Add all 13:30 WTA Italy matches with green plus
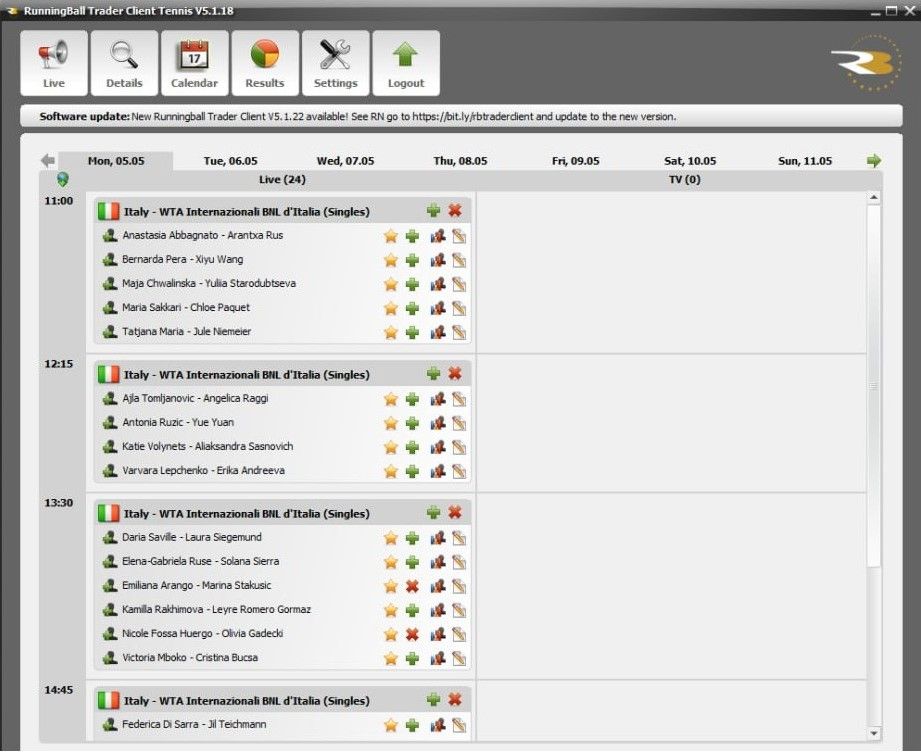Viewport: 921px width, 754px height. [x=433, y=512]
